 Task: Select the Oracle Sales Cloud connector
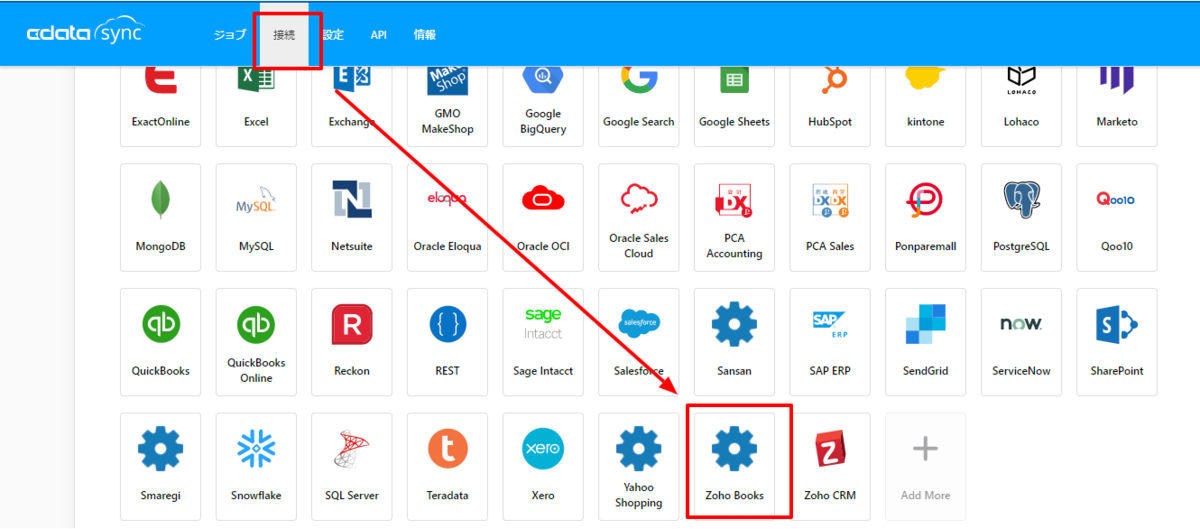[x=639, y=217]
